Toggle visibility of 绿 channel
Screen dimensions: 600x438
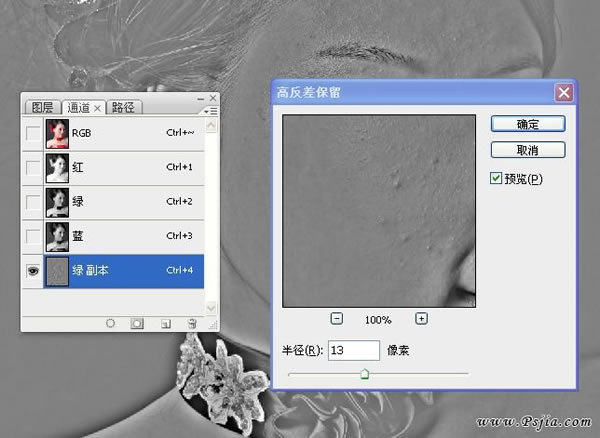(33, 202)
